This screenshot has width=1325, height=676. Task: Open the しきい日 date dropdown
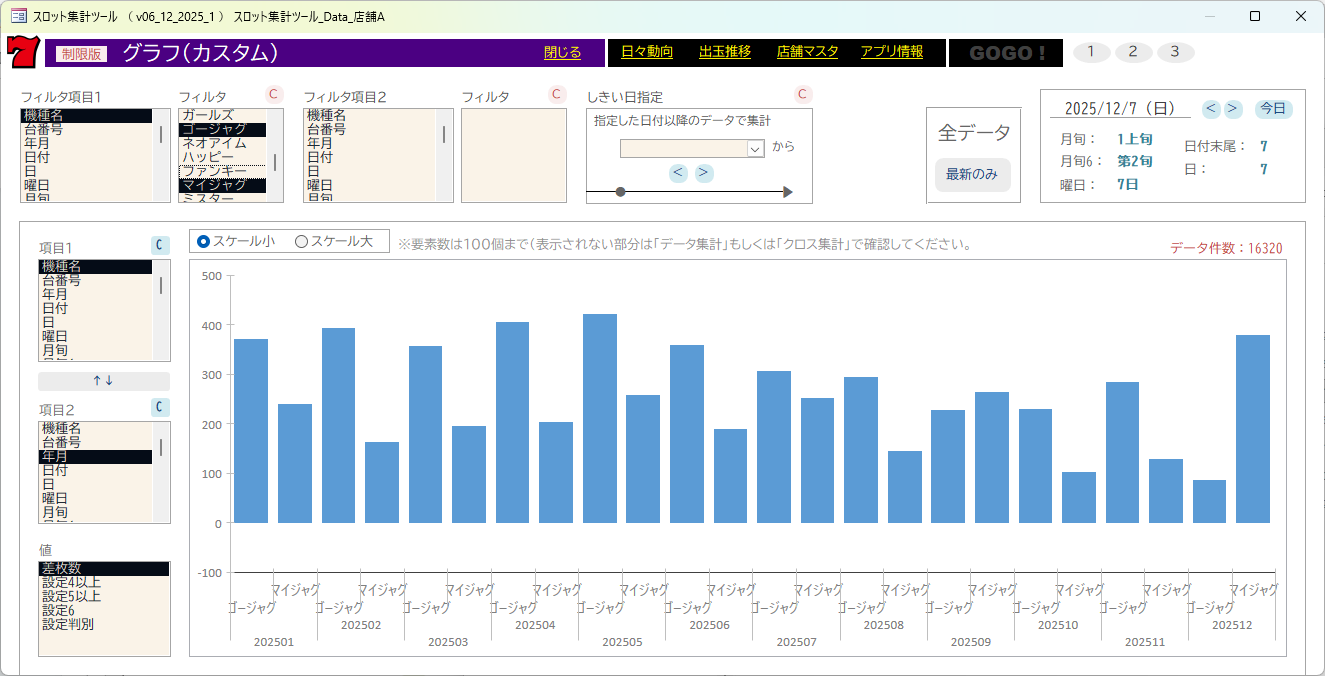coord(755,148)
